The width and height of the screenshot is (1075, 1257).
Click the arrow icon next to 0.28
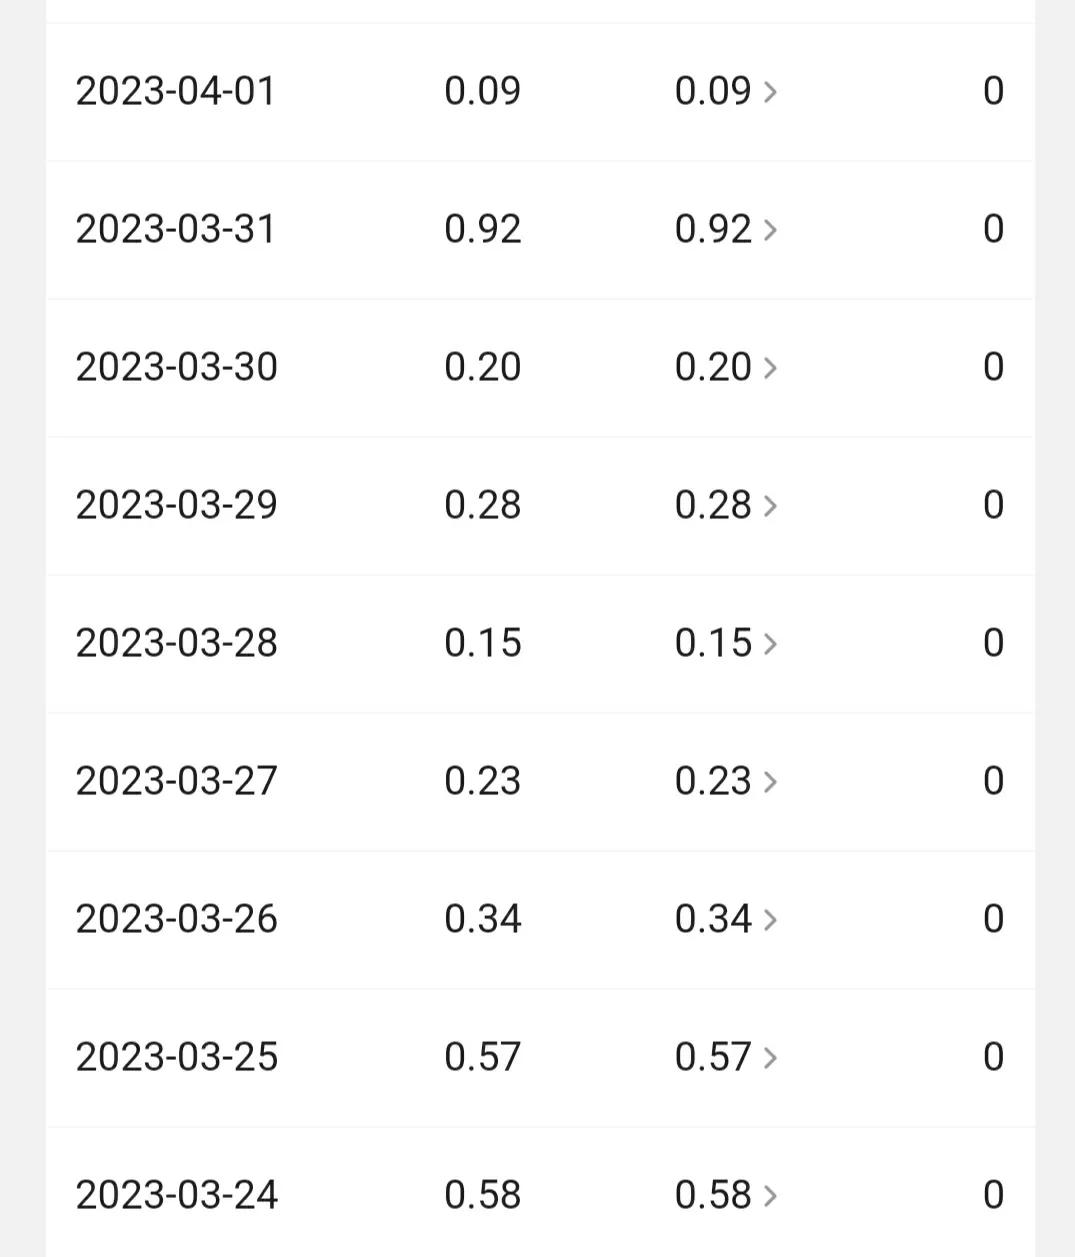770,506
